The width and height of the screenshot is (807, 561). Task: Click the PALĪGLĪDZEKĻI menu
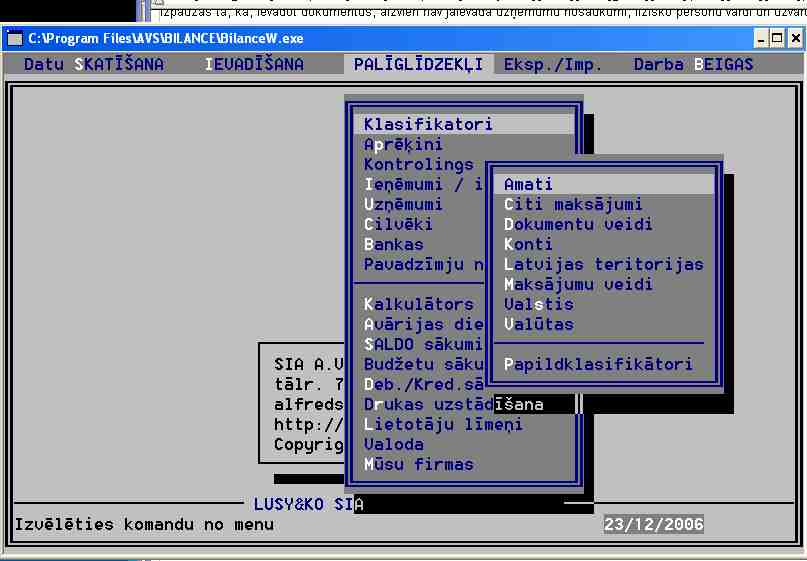418,64
